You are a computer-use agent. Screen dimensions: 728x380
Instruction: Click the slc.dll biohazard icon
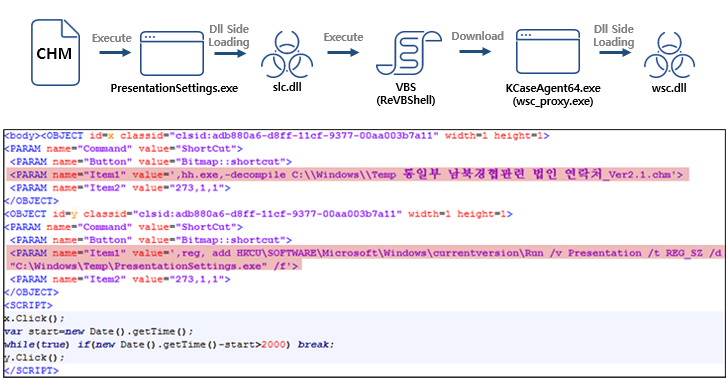click(x=287, y=55)
